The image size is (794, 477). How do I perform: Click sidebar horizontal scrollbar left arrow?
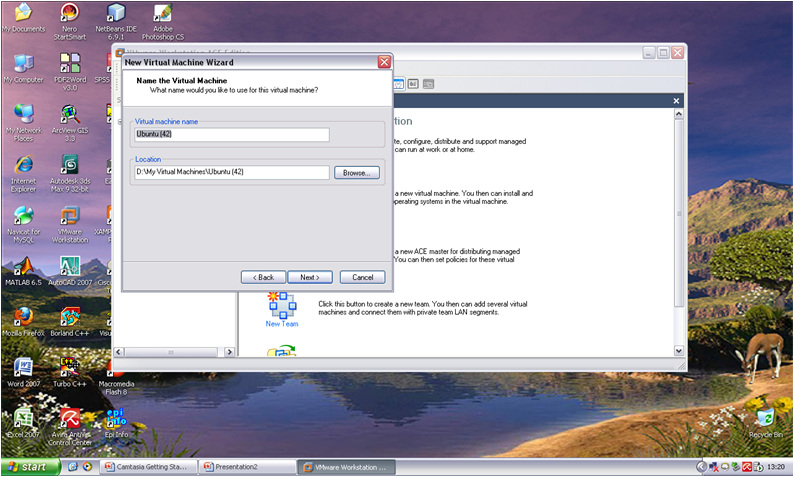tap(119, 352)
